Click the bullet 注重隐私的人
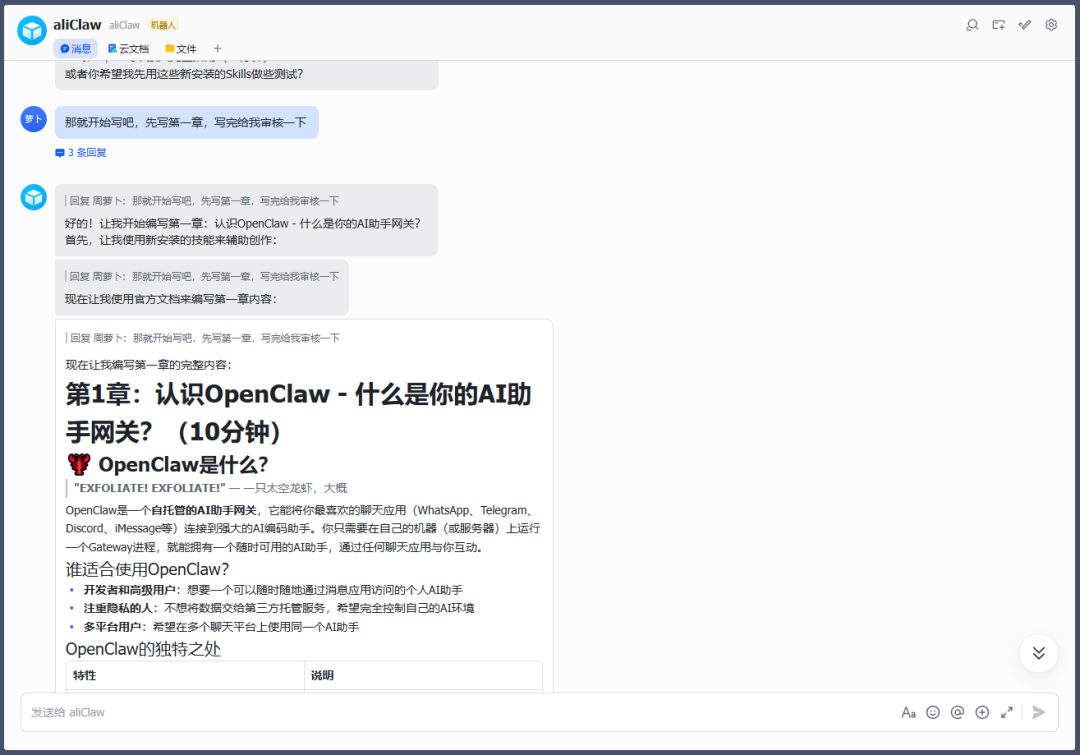The image size is (1080, 755). pyautogui.click(x=279, y=608)
